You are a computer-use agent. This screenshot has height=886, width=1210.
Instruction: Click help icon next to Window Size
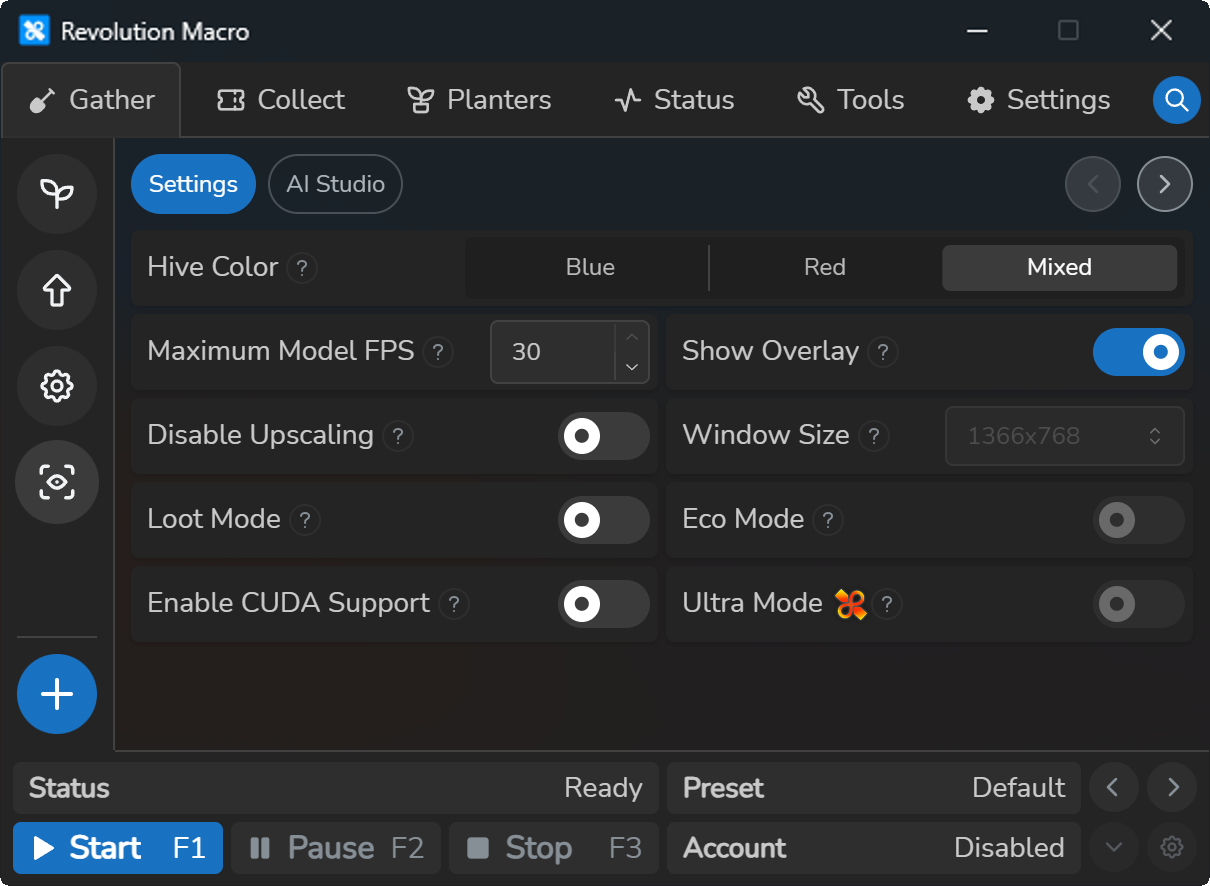874,436
